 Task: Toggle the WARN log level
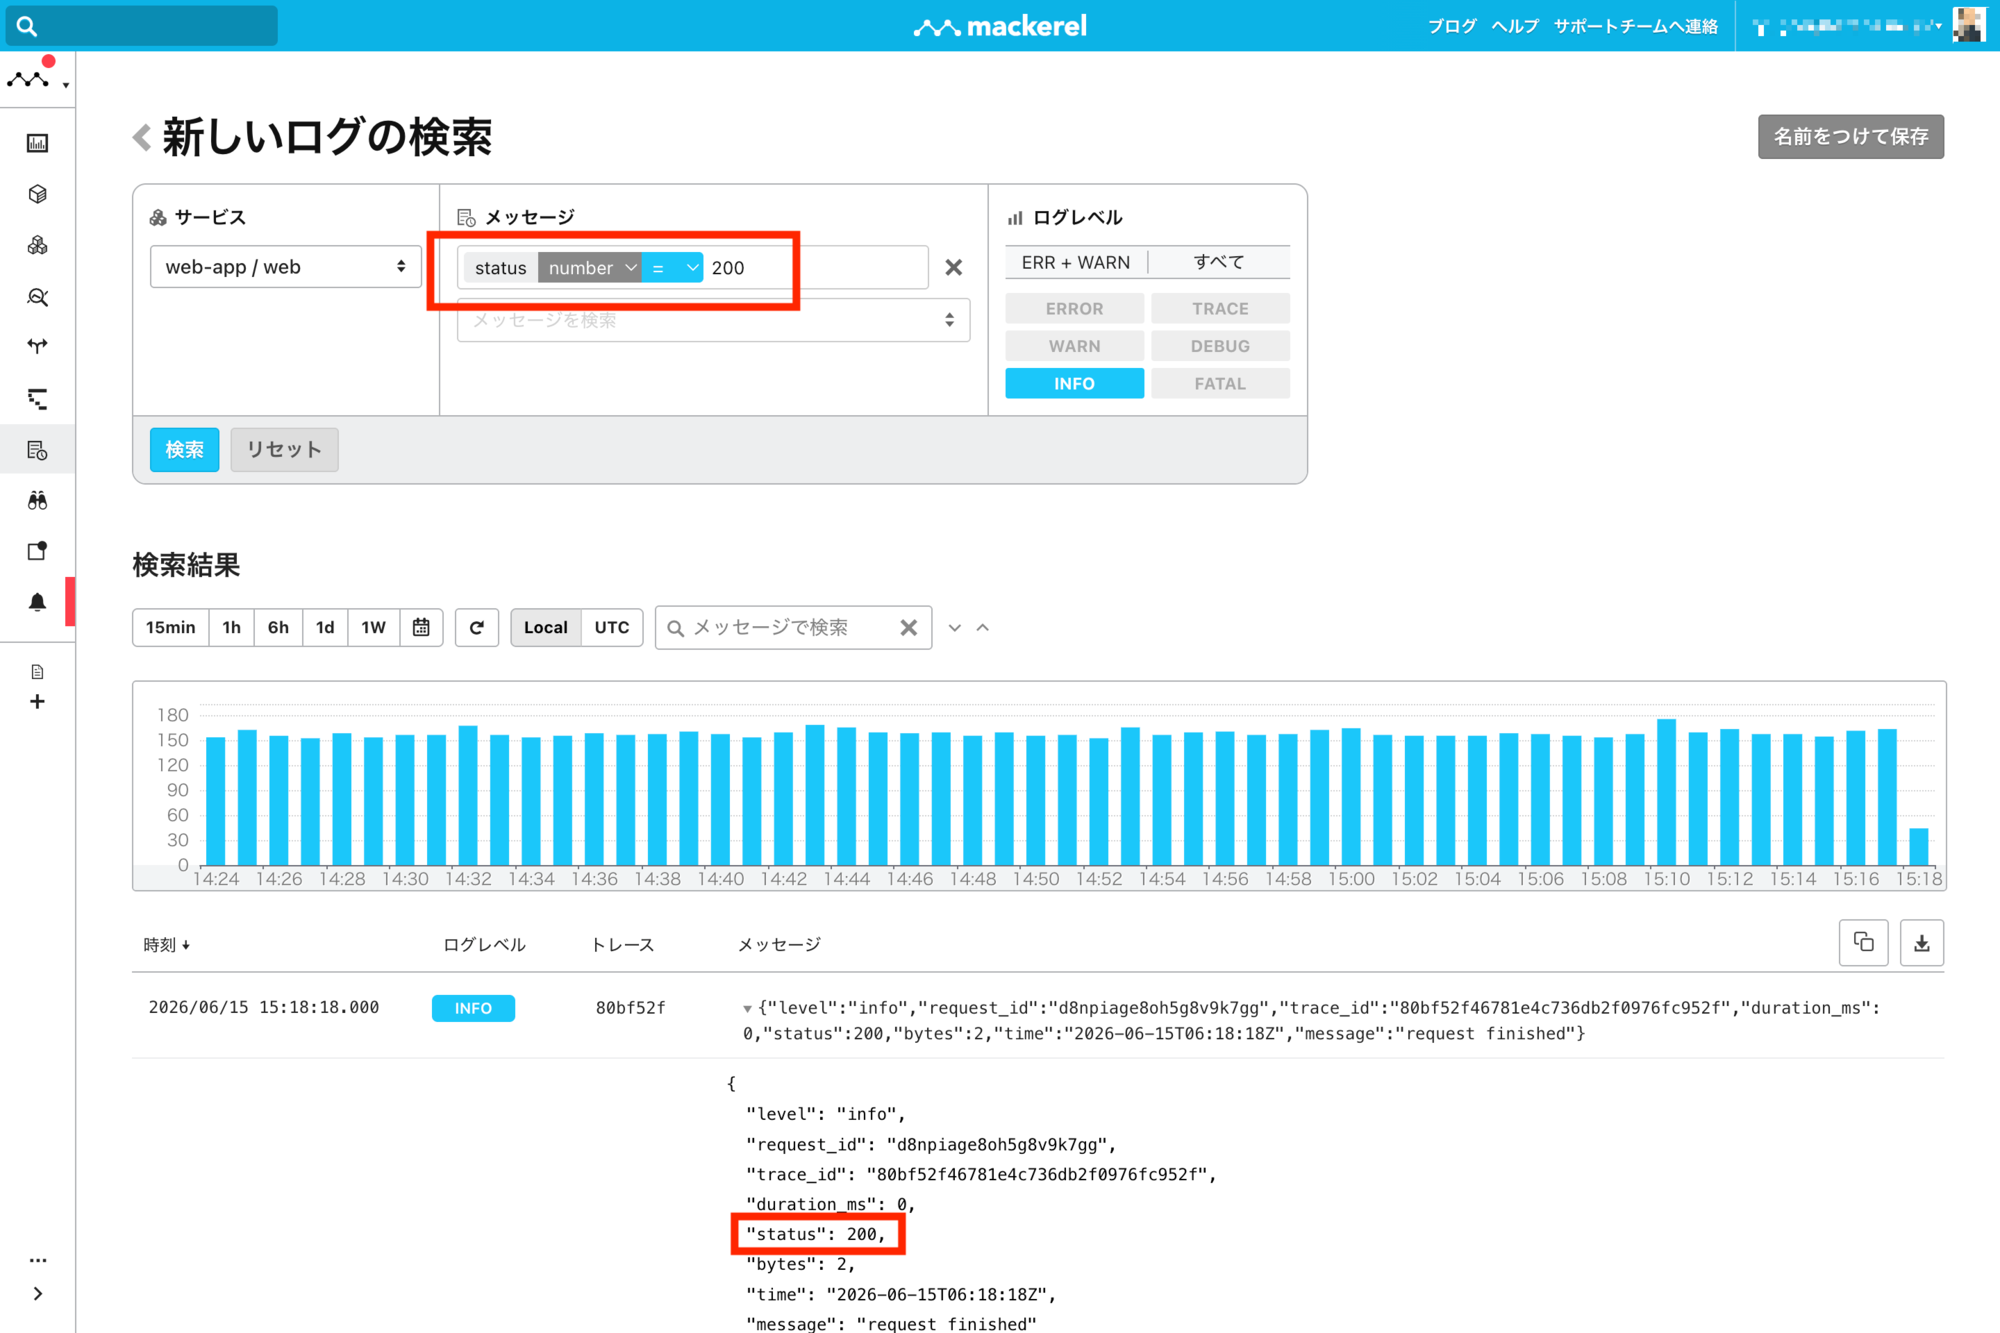[1074, 346]
